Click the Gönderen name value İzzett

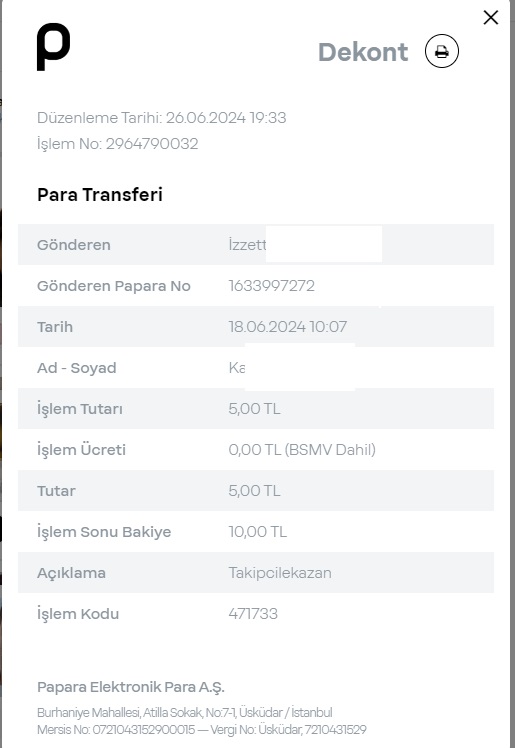click(247, 245)
